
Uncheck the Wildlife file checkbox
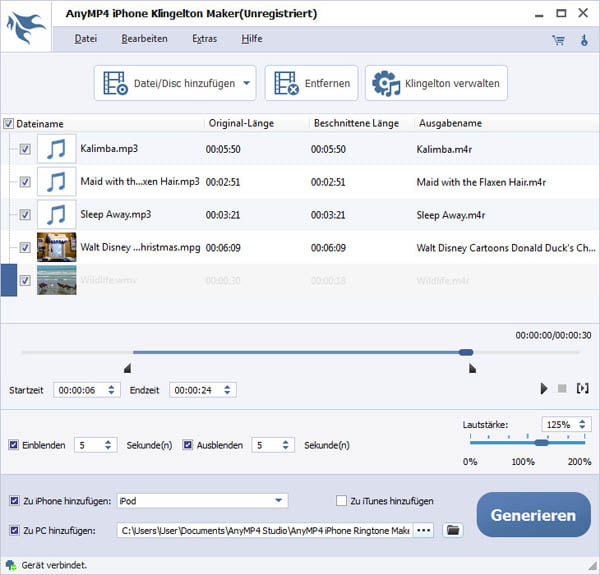coord(25,280)
